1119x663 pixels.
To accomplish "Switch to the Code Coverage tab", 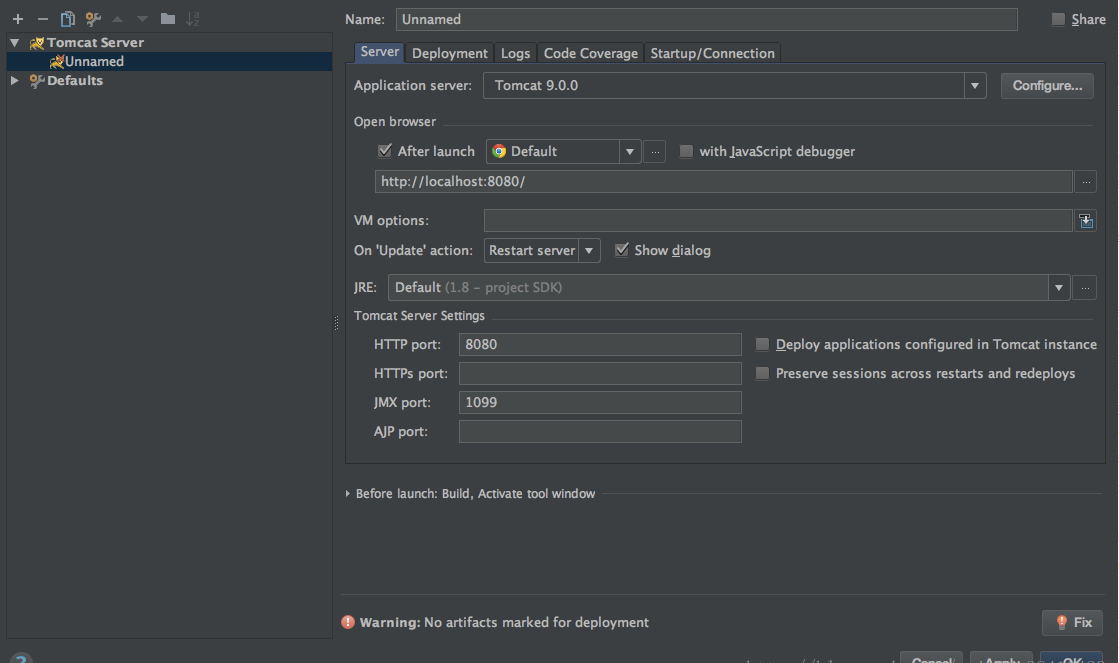I will 591,53.
